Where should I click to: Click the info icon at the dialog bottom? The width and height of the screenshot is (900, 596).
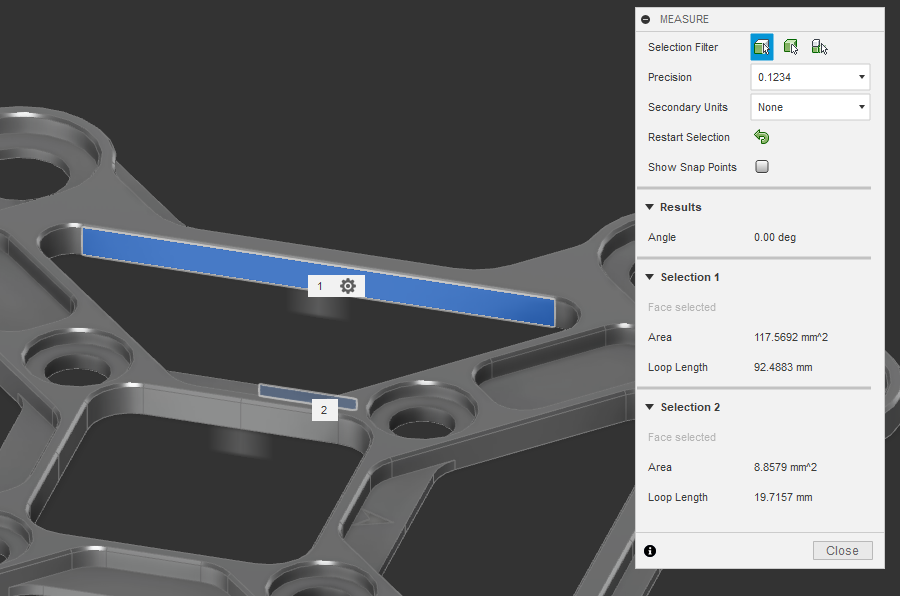click(650, 550)
